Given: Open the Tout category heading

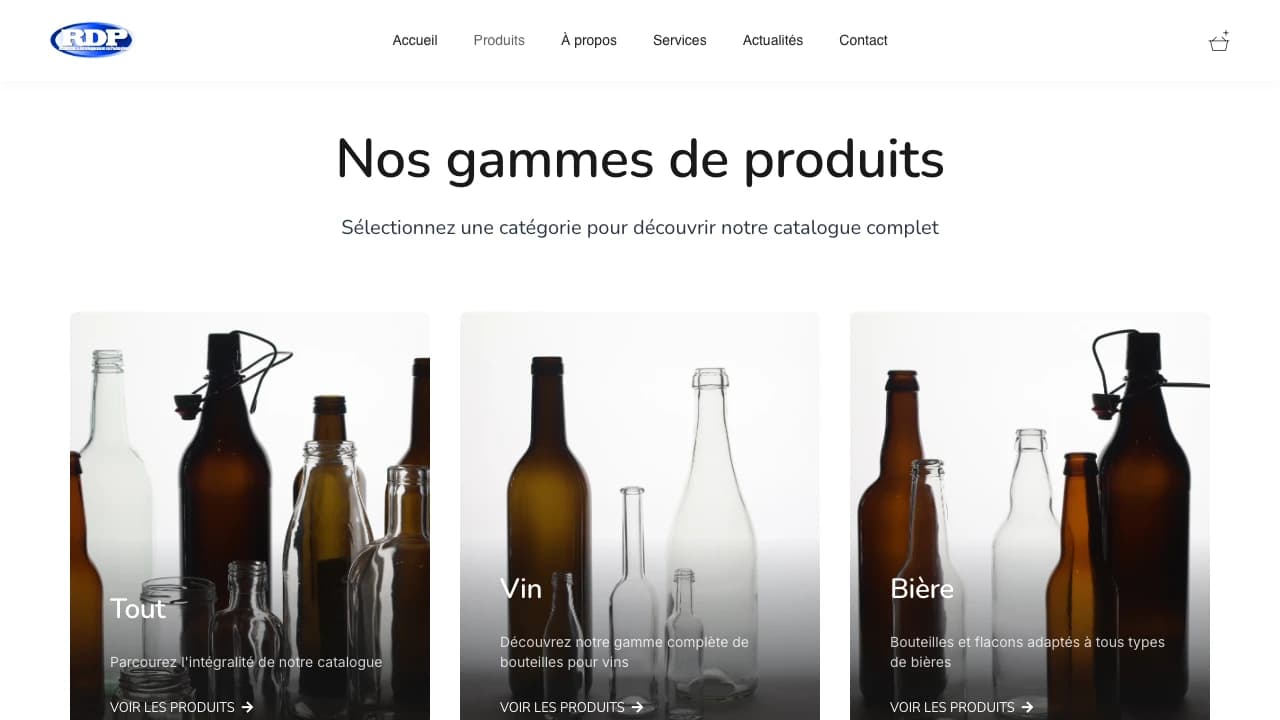Looking at the screenshot, I should tap(138, 608).
